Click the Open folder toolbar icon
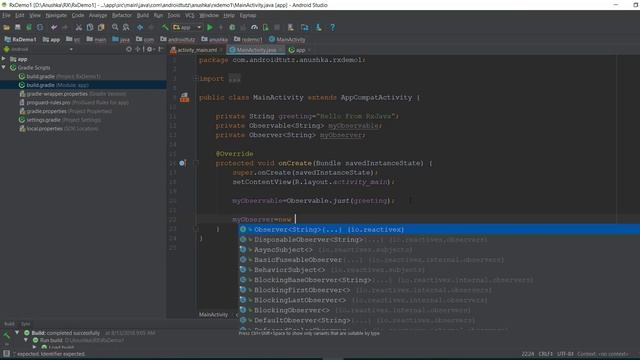 pyautogui.click(x=6, y=27)
